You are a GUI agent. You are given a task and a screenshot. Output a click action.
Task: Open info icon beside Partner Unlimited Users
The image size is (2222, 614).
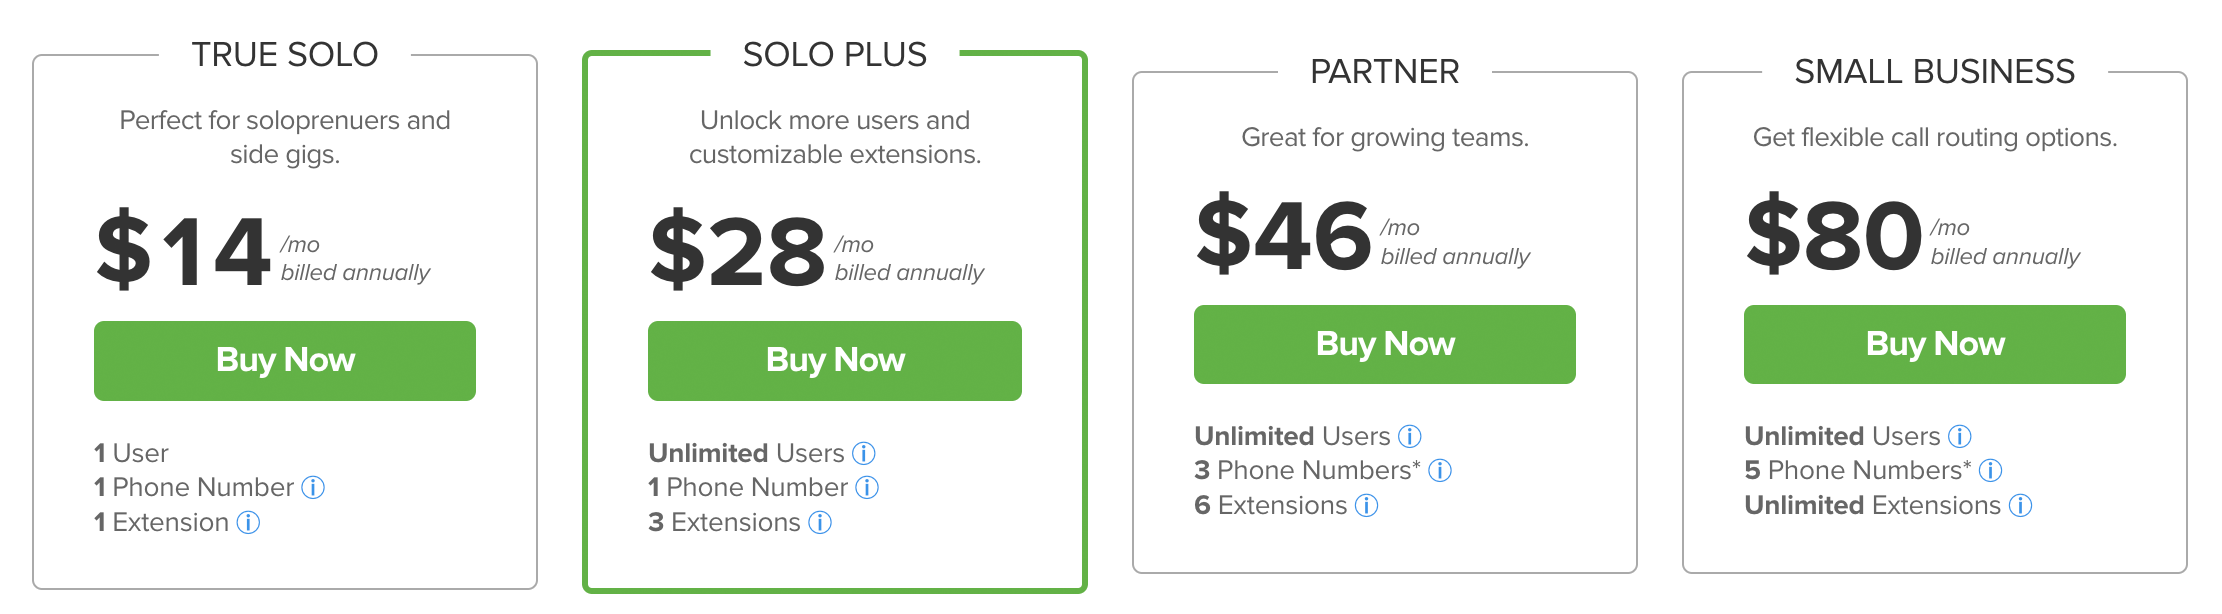point(1410,437)
